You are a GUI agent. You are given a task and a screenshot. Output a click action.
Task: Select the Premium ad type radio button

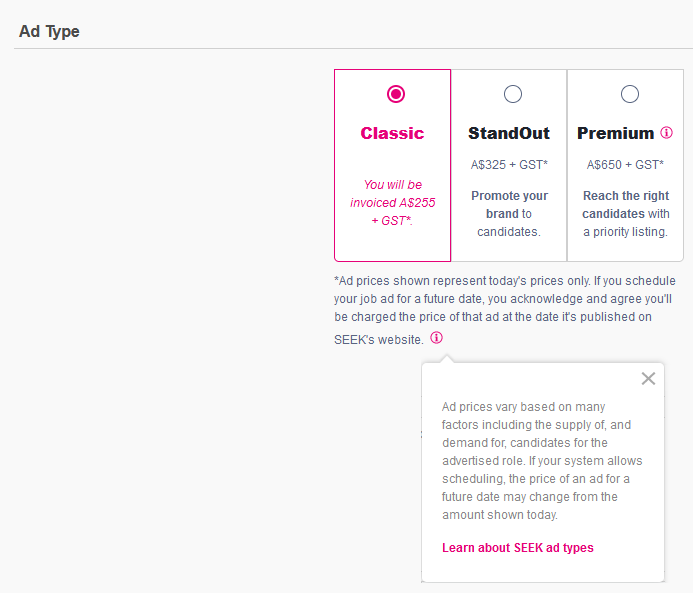click(x=629, y=94)
